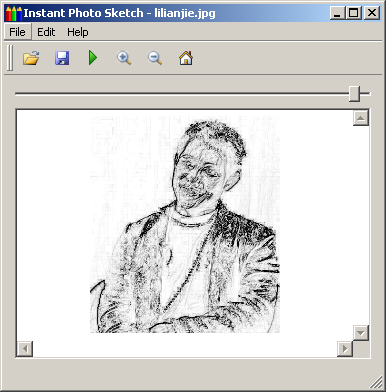Click the toolbar grip handle at left

point(10,58)
